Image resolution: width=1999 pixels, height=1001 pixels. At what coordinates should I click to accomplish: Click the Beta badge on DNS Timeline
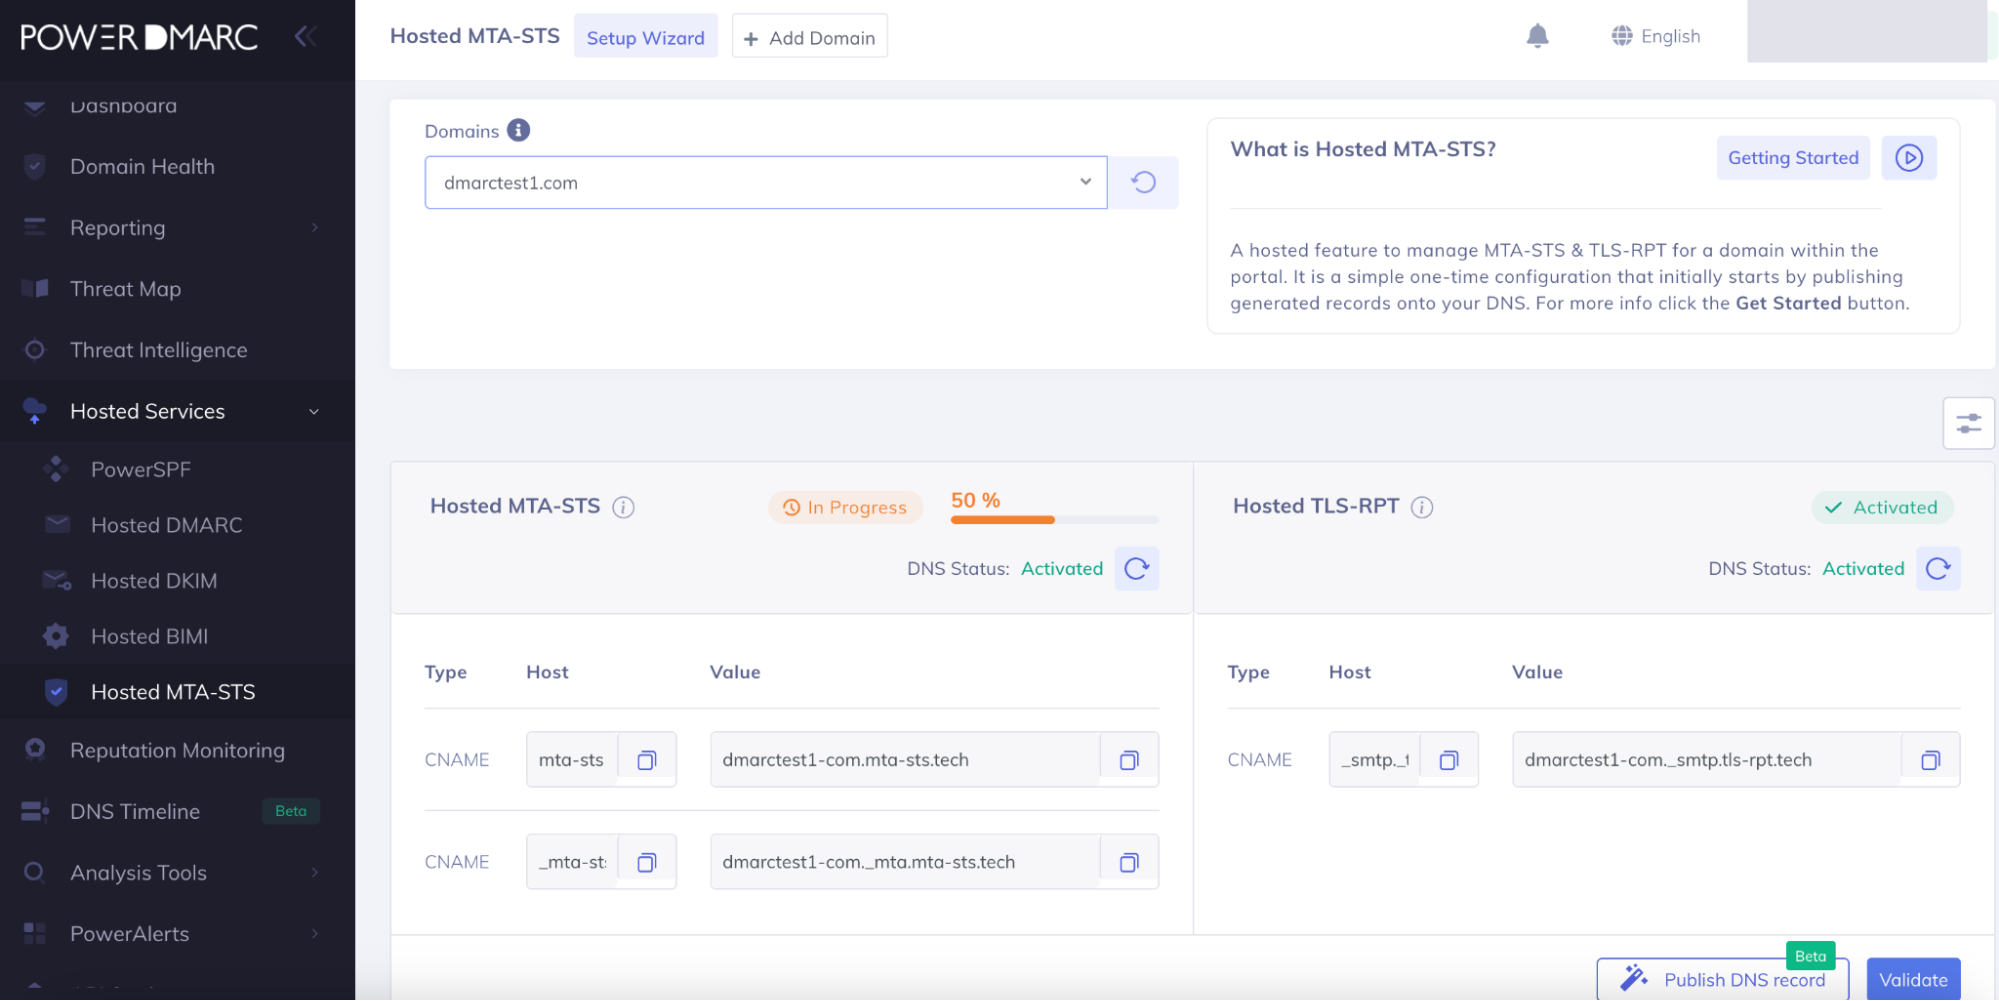[291, 811]
